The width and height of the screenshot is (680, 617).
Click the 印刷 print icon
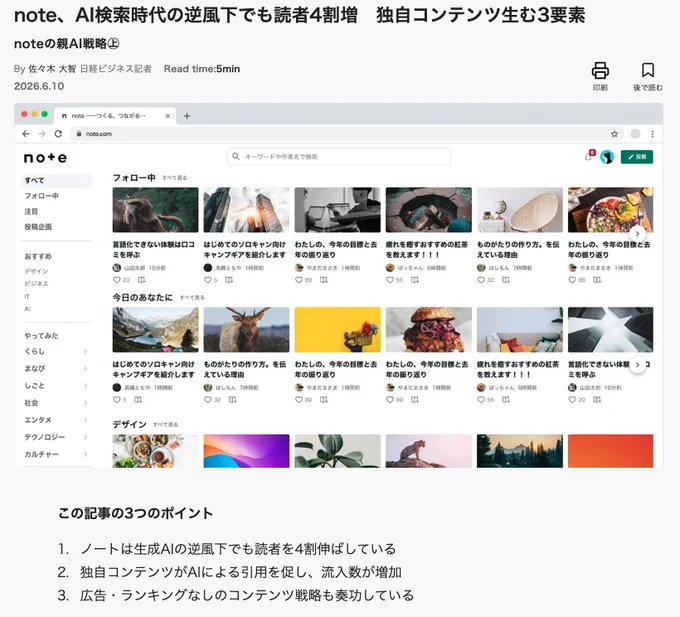point(600,71)
